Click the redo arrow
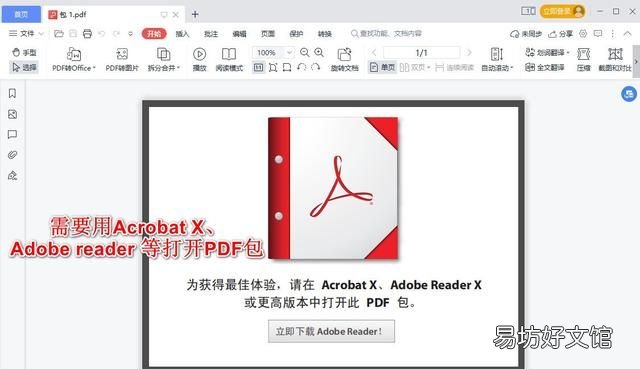This screenshot has width=640, height=369. pyautogui.click(x=116, y=33)
